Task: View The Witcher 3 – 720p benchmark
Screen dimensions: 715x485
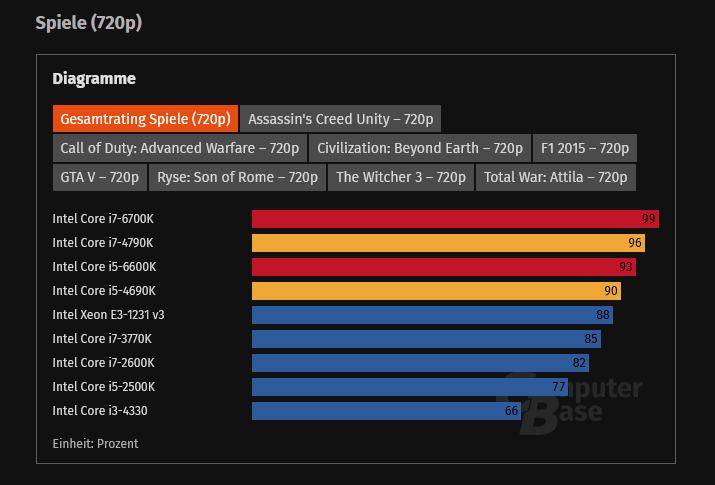Action: coord(401,177)
